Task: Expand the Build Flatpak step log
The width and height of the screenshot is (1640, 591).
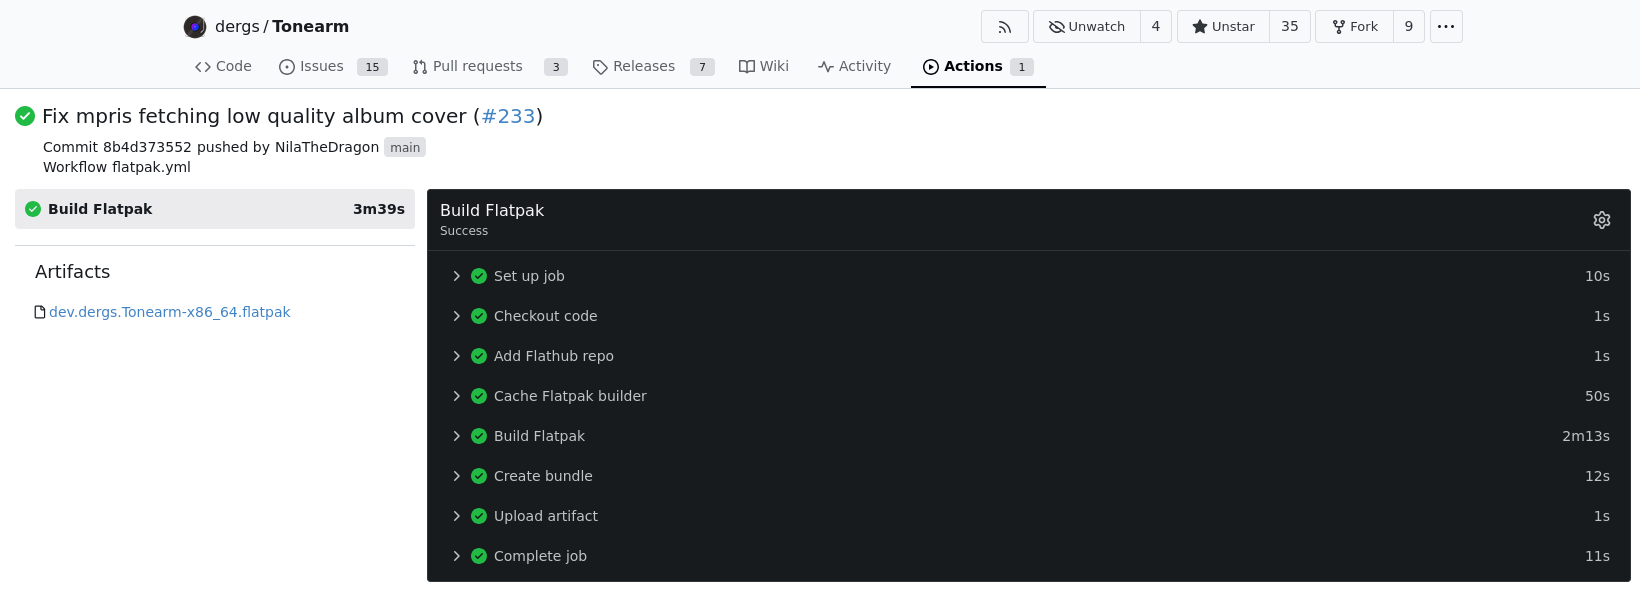Action: click(x=539, y=436)
